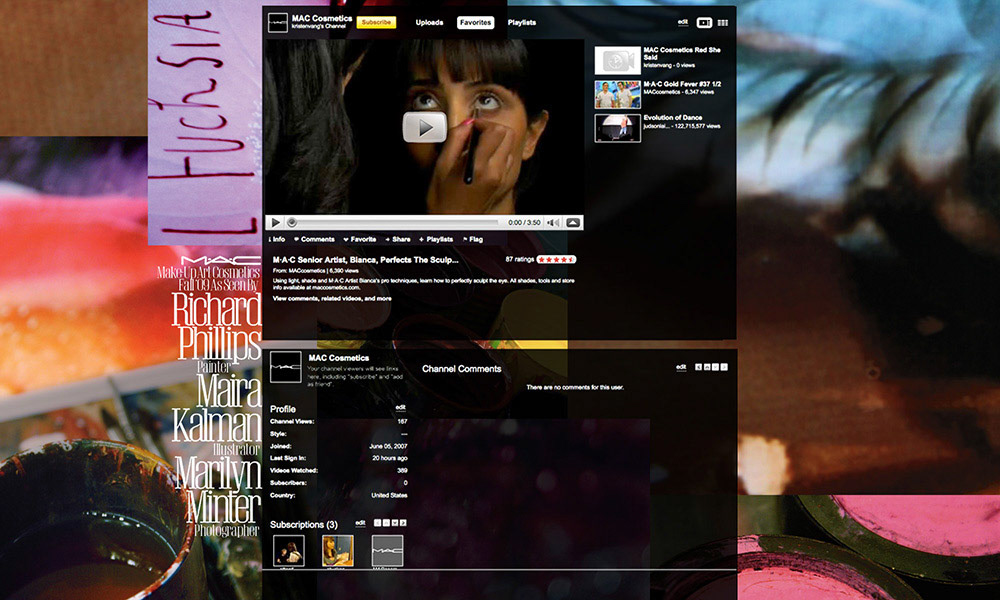
Task: Open MAC logo subscription thumbnail
Action: tap(387, 550)
